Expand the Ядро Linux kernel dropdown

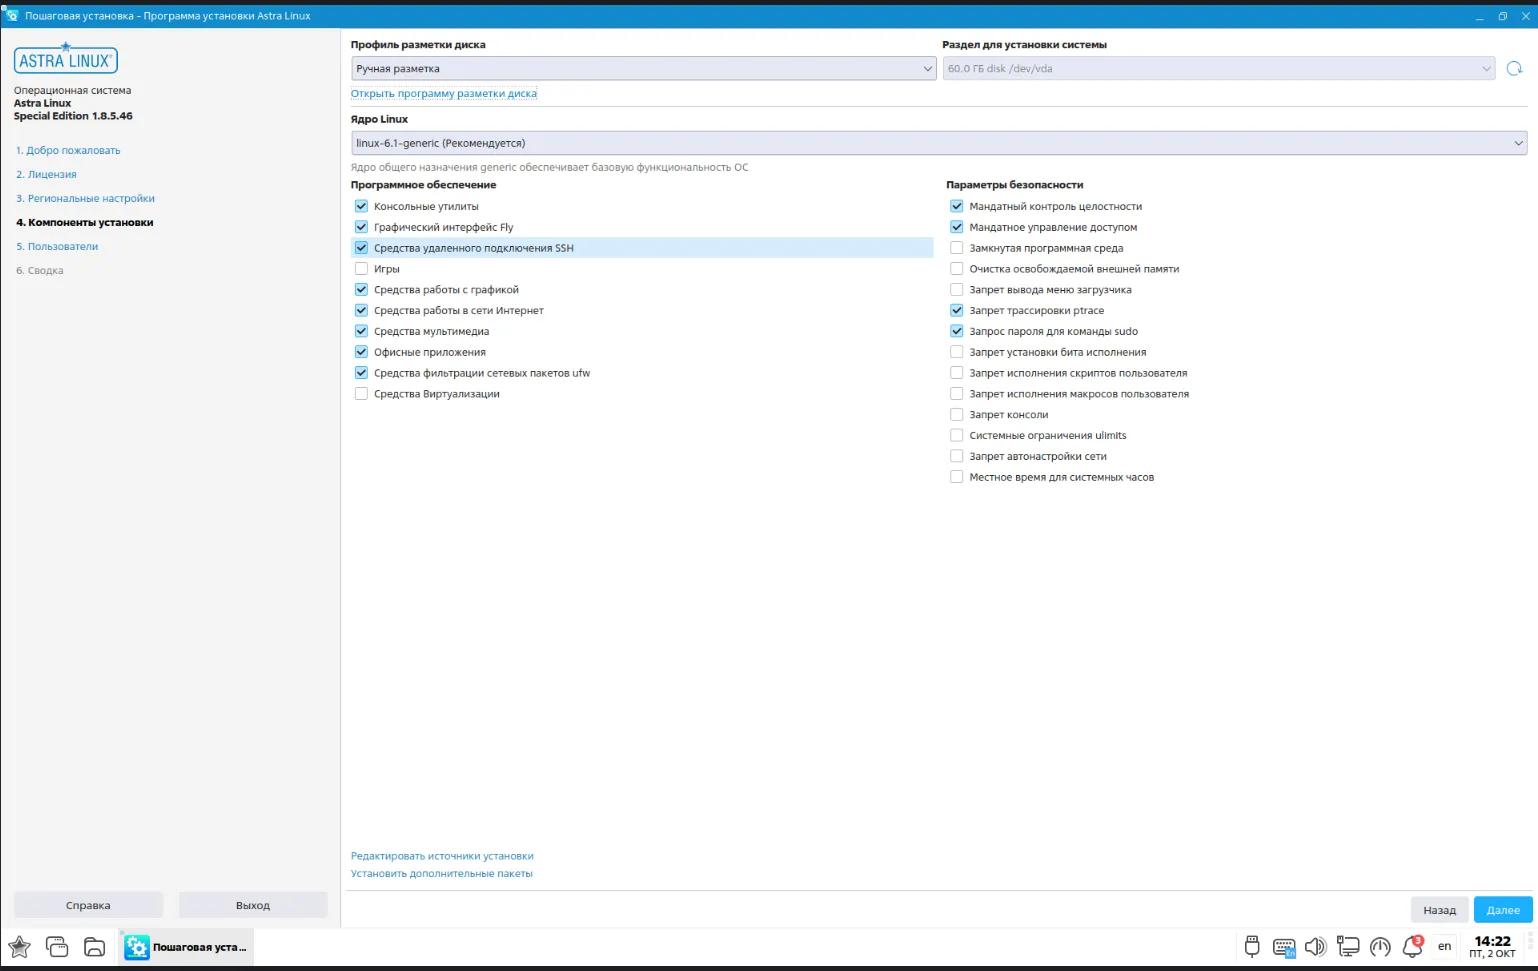pos(938,142)
